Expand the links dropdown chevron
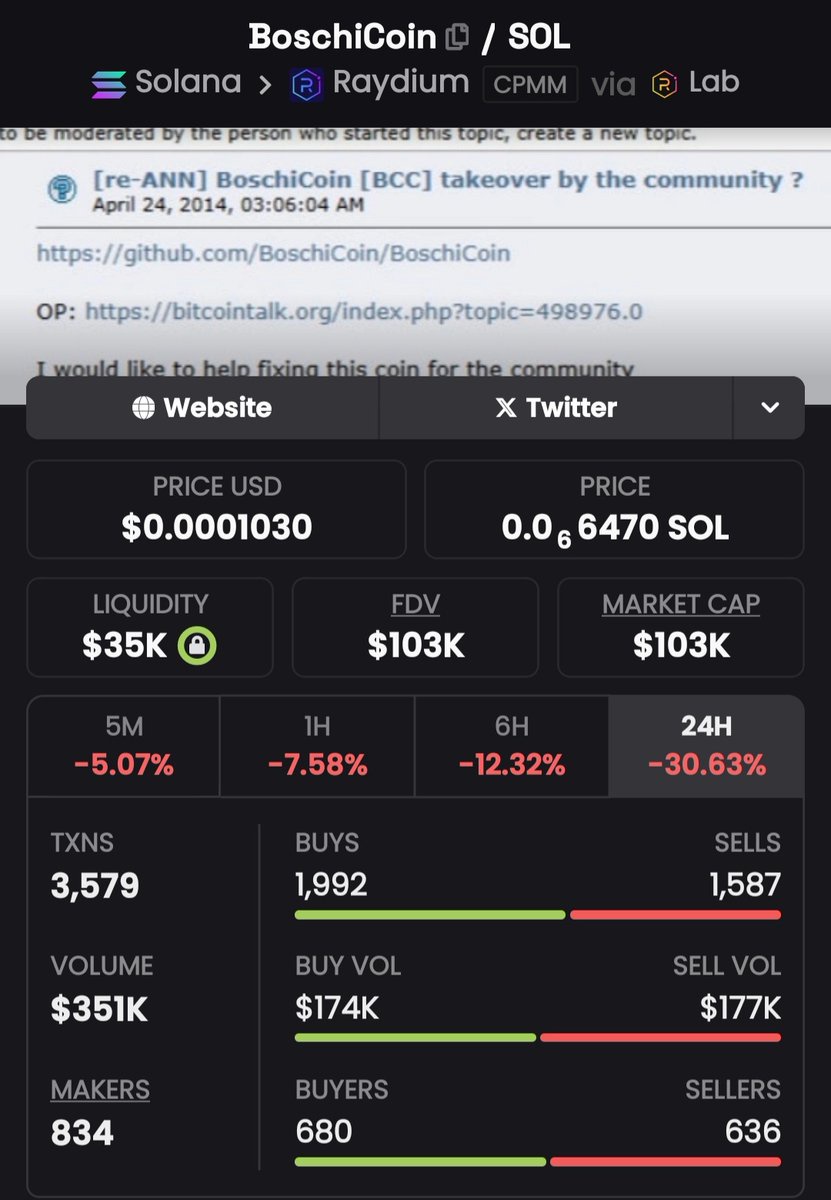Viewport: 831px width, 1200px height. tap(769, 408)
